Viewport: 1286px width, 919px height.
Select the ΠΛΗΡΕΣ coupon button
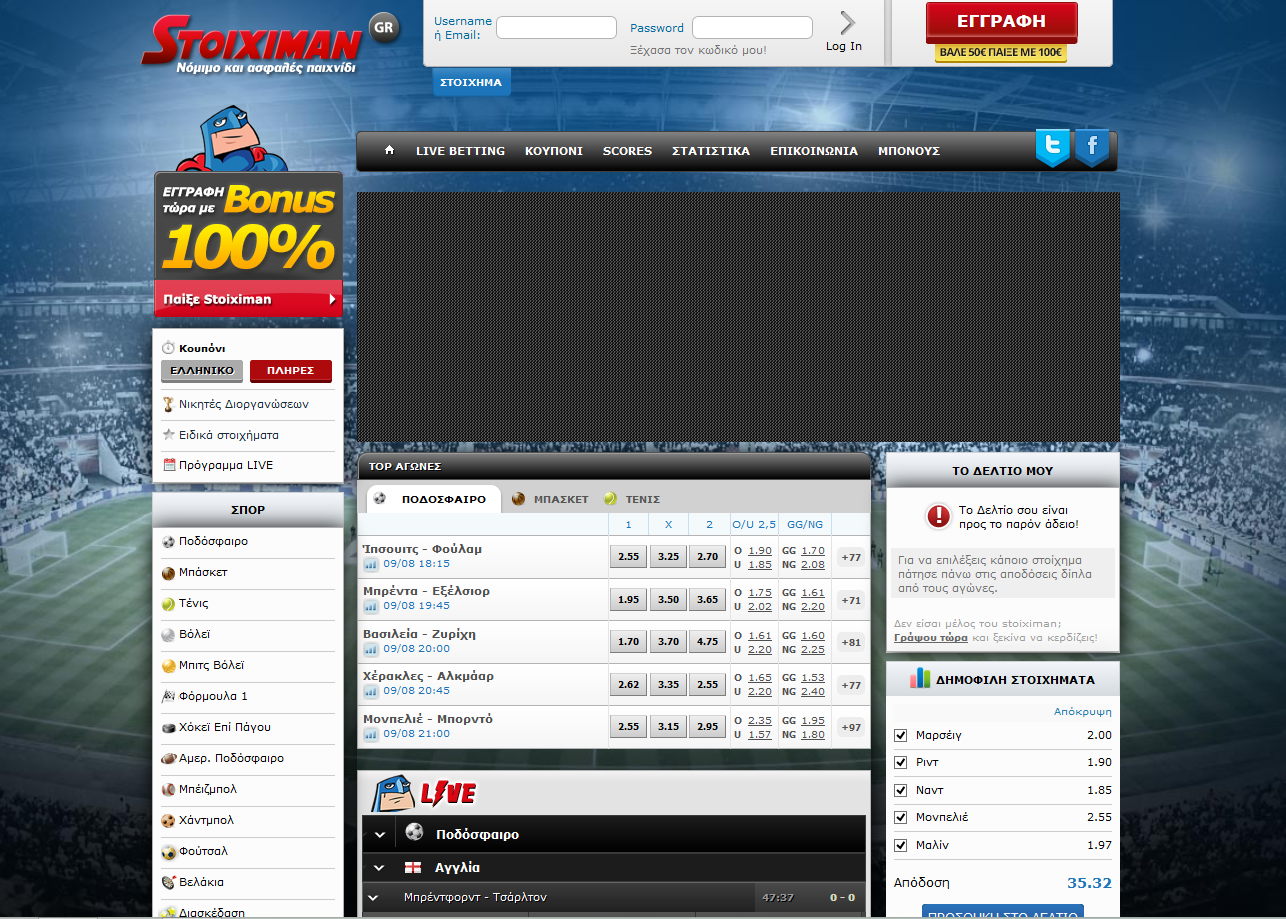291,371
